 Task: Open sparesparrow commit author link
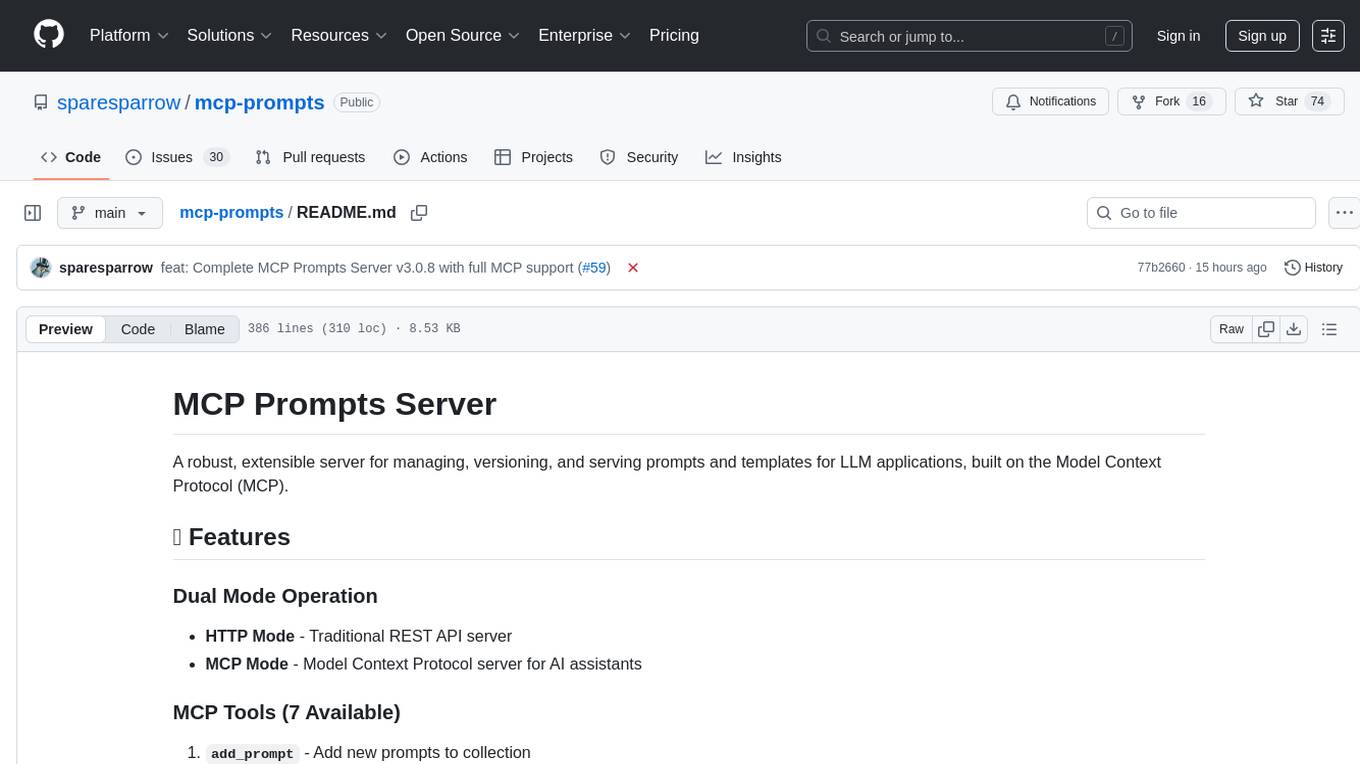click(106, 268)
